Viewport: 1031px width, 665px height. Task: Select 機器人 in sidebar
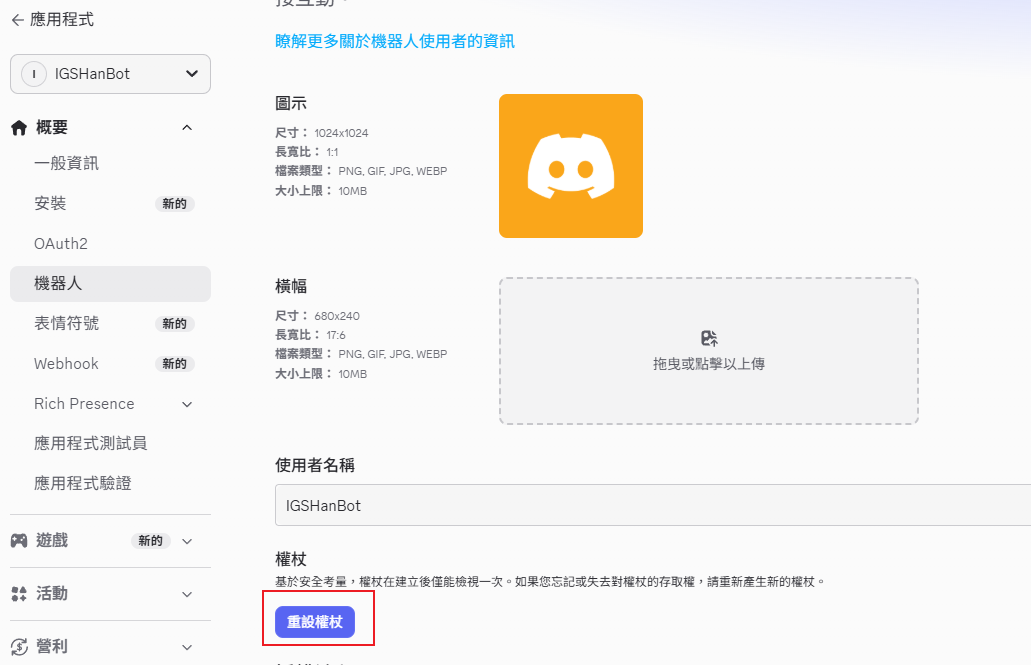pyautogui.click(x=110, y=283)
